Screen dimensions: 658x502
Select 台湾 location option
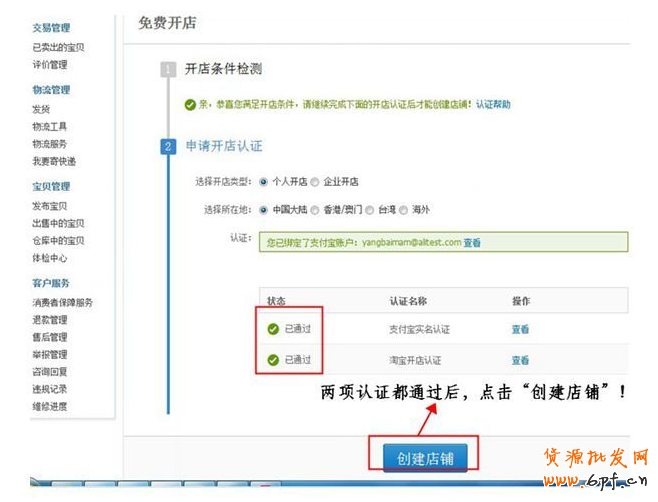(370, 210)
